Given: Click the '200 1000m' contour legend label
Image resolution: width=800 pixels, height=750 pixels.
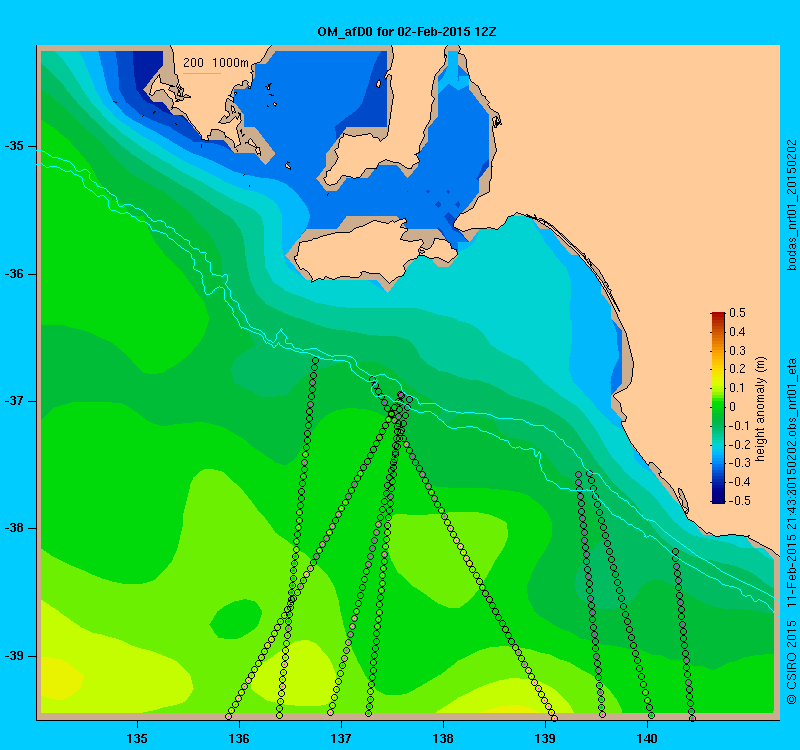Looking at the screenshot, I should [216, 63].
